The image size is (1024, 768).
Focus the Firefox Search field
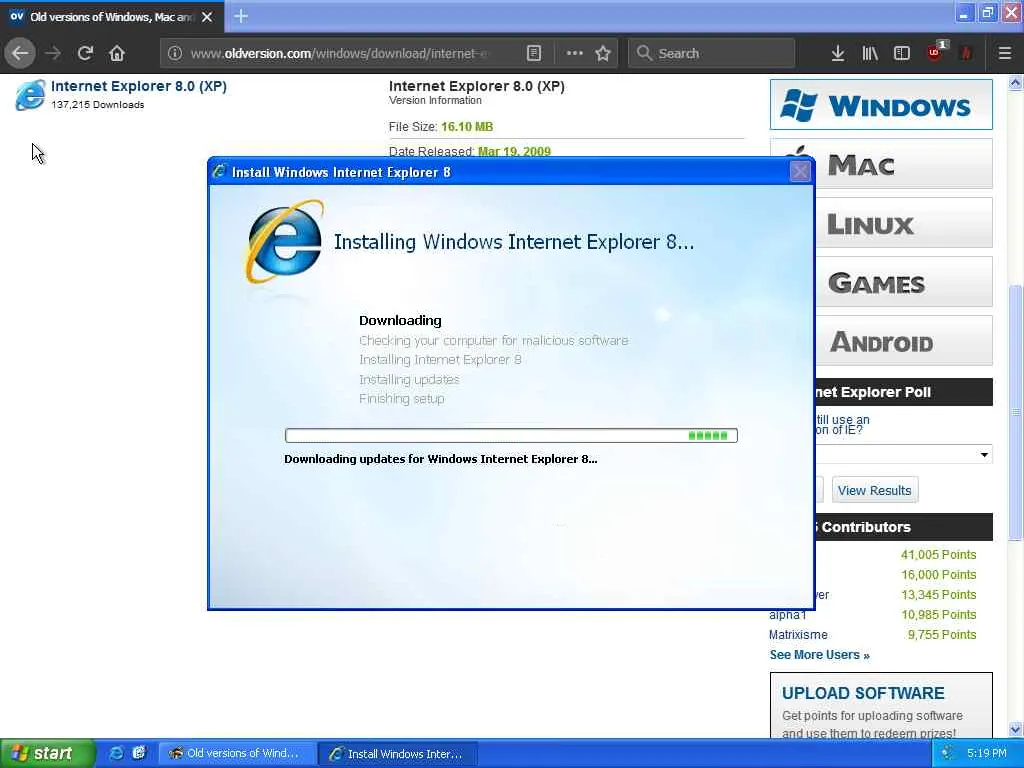pyautogui.click(x=712, y=54)
